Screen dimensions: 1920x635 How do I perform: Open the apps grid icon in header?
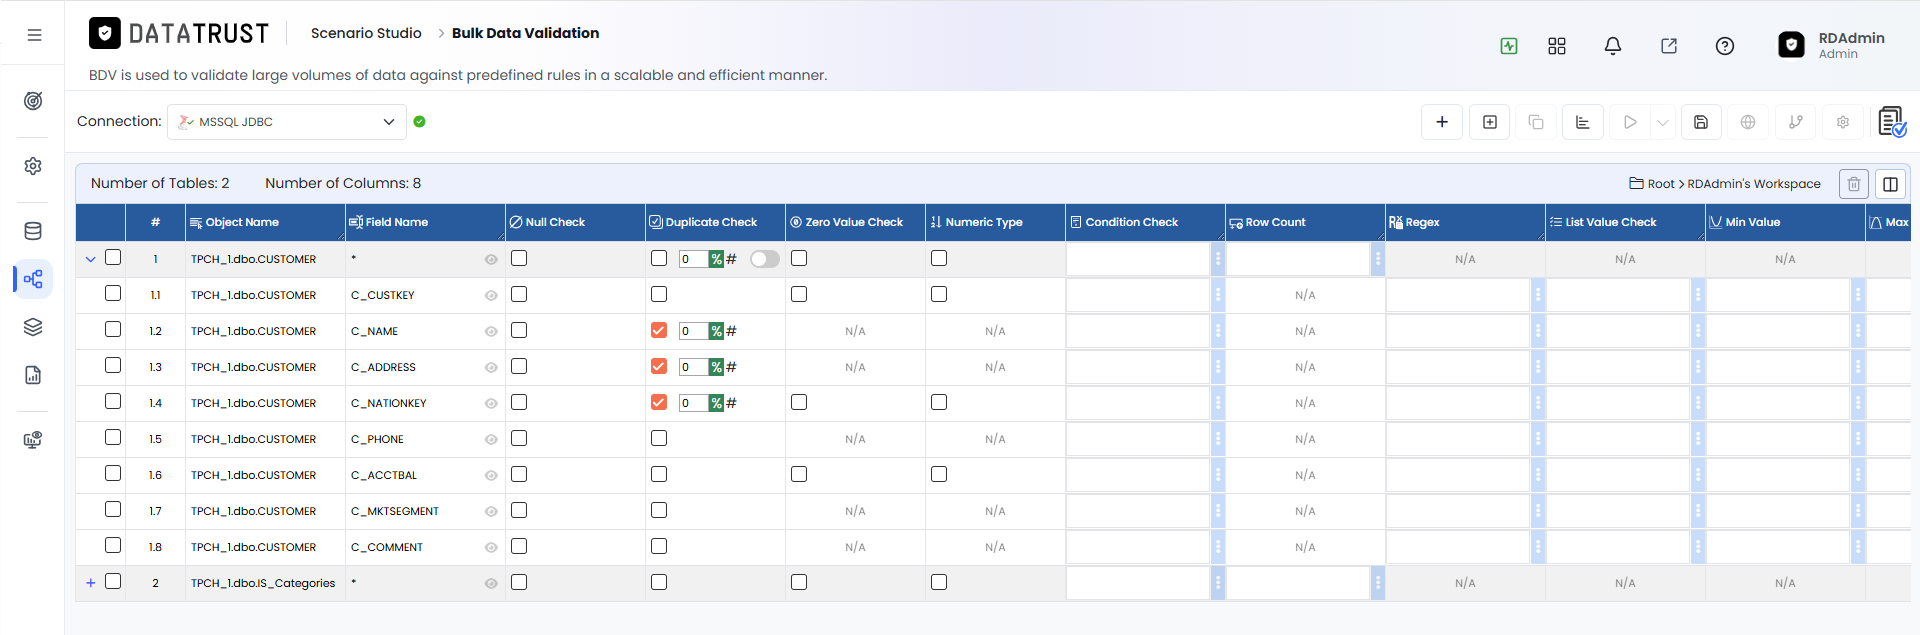click(x=1557, y=46)
